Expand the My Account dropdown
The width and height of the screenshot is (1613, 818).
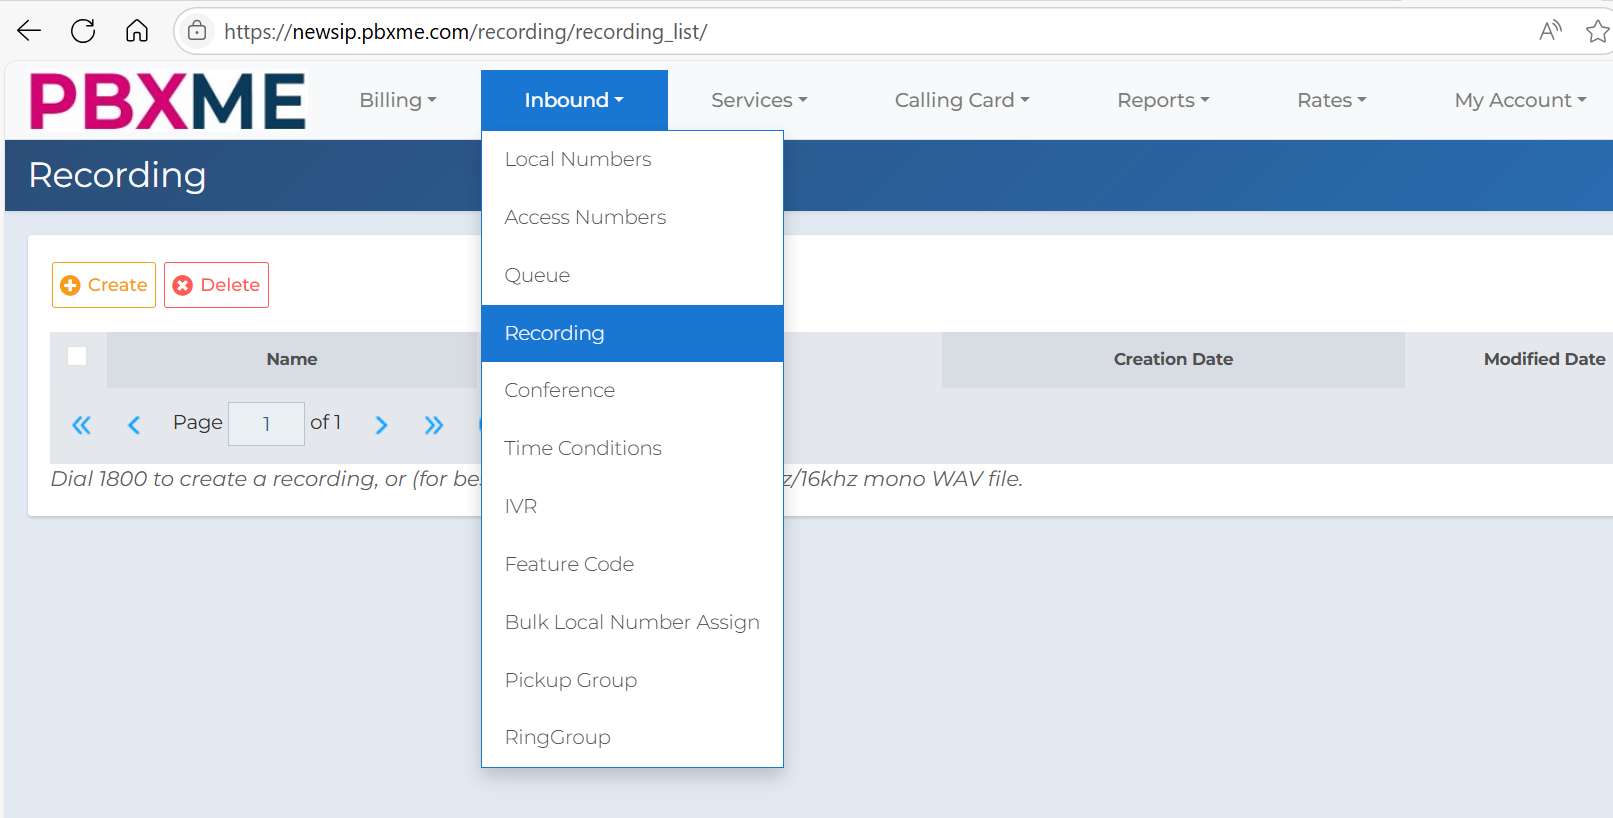(1520, 100)
